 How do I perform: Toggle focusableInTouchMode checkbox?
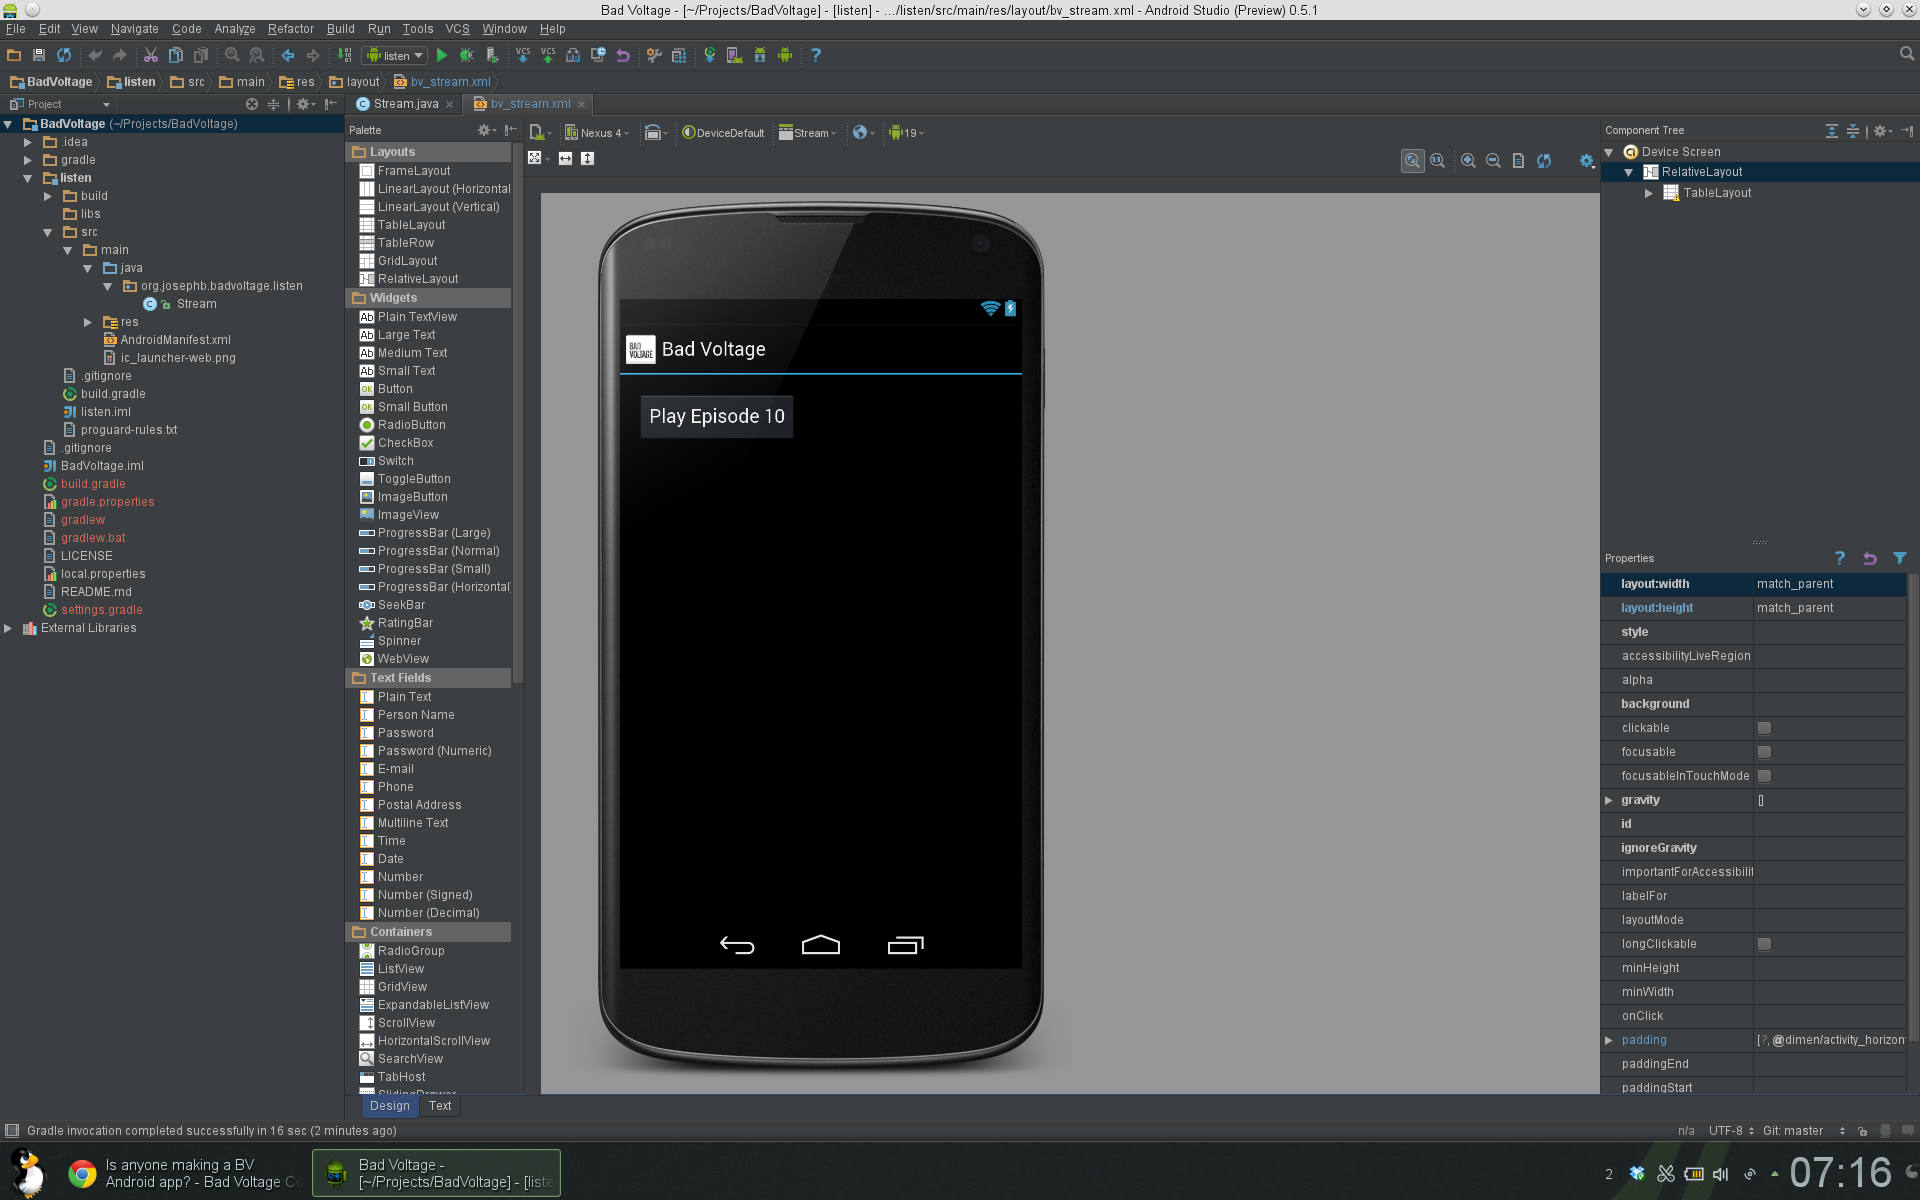pos(1764,776)
